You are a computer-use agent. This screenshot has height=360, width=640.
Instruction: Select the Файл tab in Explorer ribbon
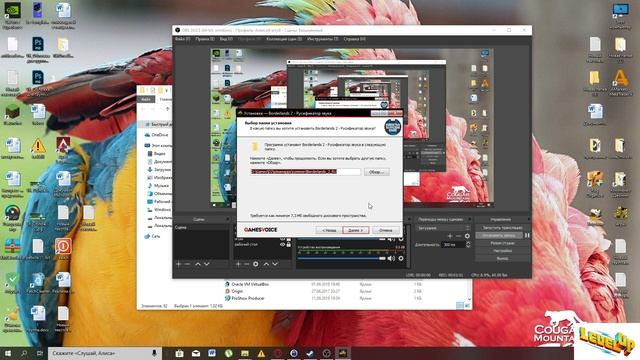point(146,99)
